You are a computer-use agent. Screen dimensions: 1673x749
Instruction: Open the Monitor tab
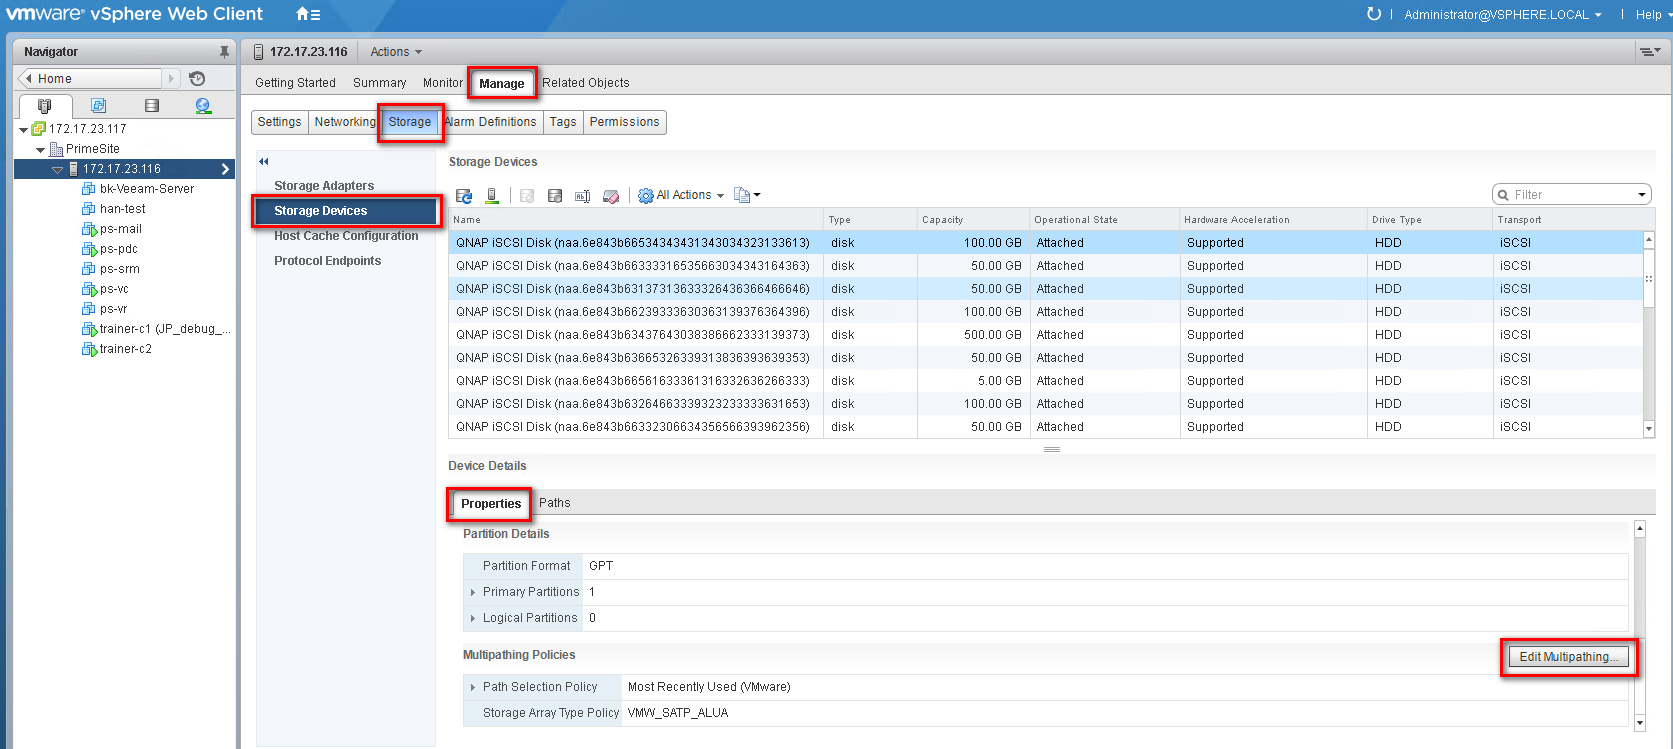(442, 83)
